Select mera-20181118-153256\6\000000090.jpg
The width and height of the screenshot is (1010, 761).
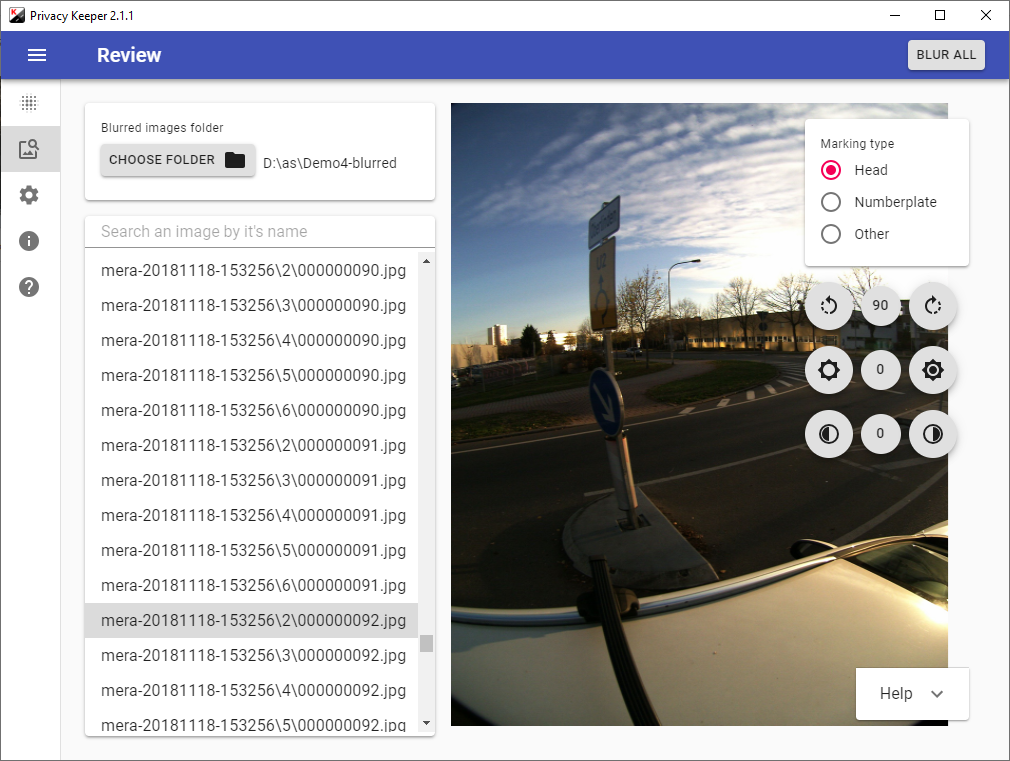point(252,410)
